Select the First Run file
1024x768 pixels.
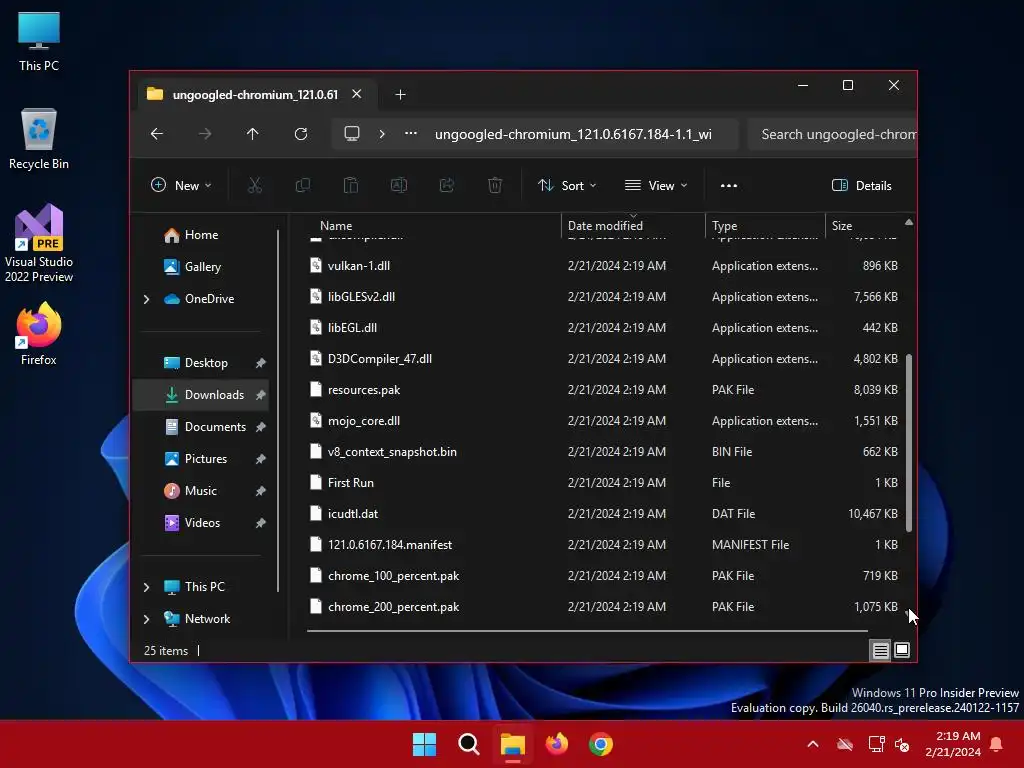[605, 483]
